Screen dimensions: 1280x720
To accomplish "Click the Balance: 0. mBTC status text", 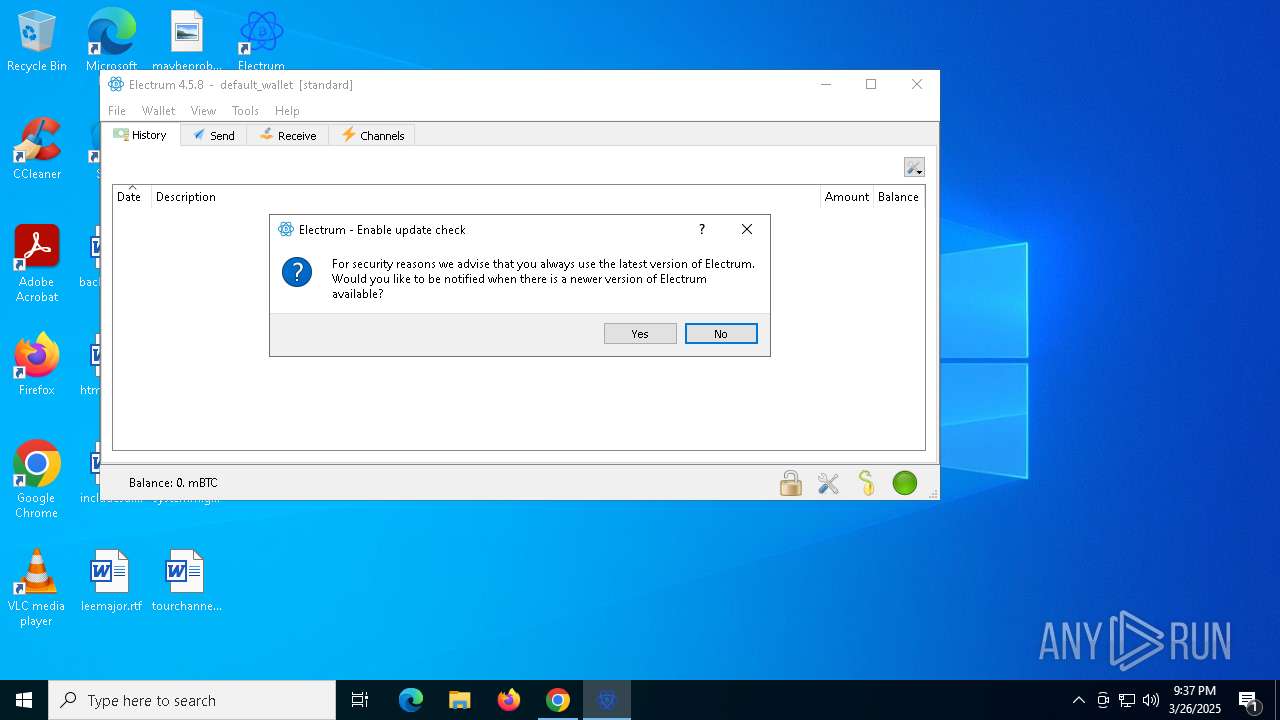I will pyautogui.click(x=173, y=483).
